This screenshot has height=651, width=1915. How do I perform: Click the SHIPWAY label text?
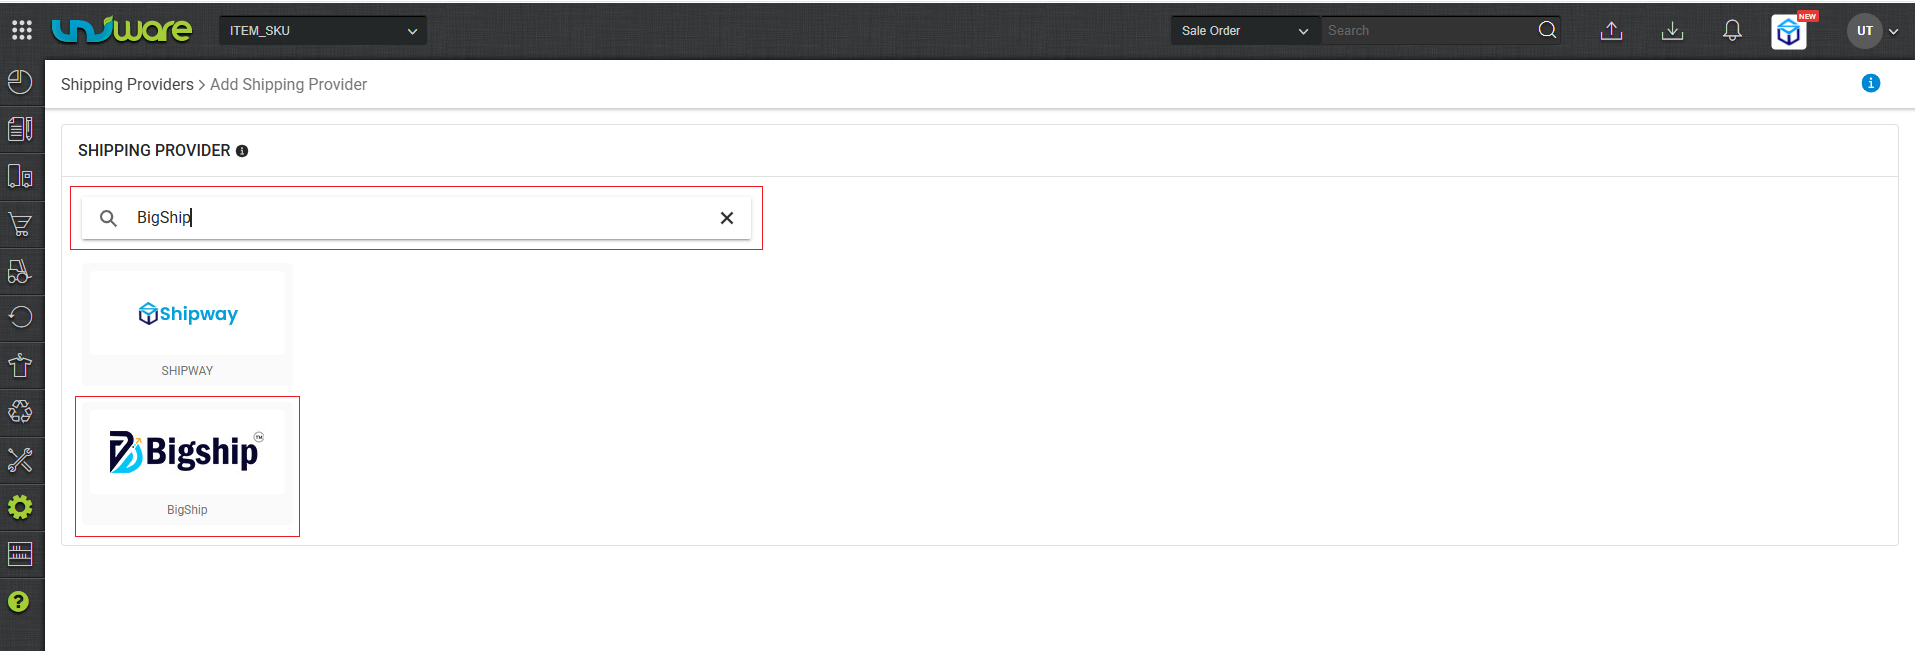[x=187, y=371]
